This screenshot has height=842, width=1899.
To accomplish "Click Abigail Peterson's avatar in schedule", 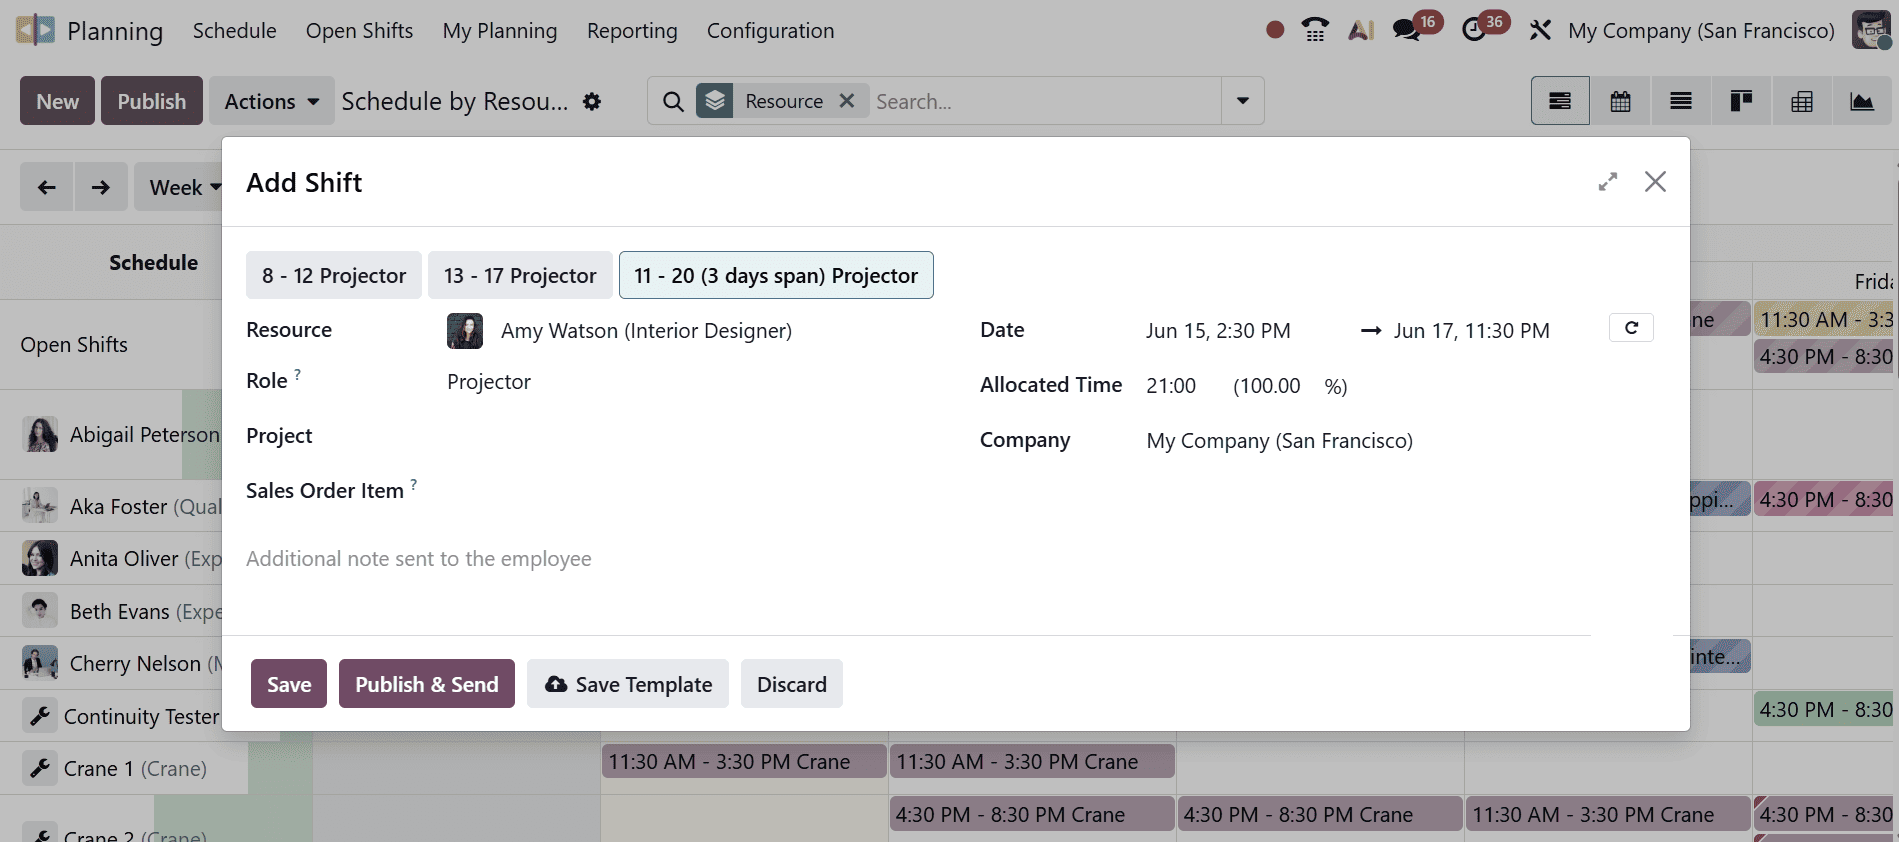I will click(41, 435).
